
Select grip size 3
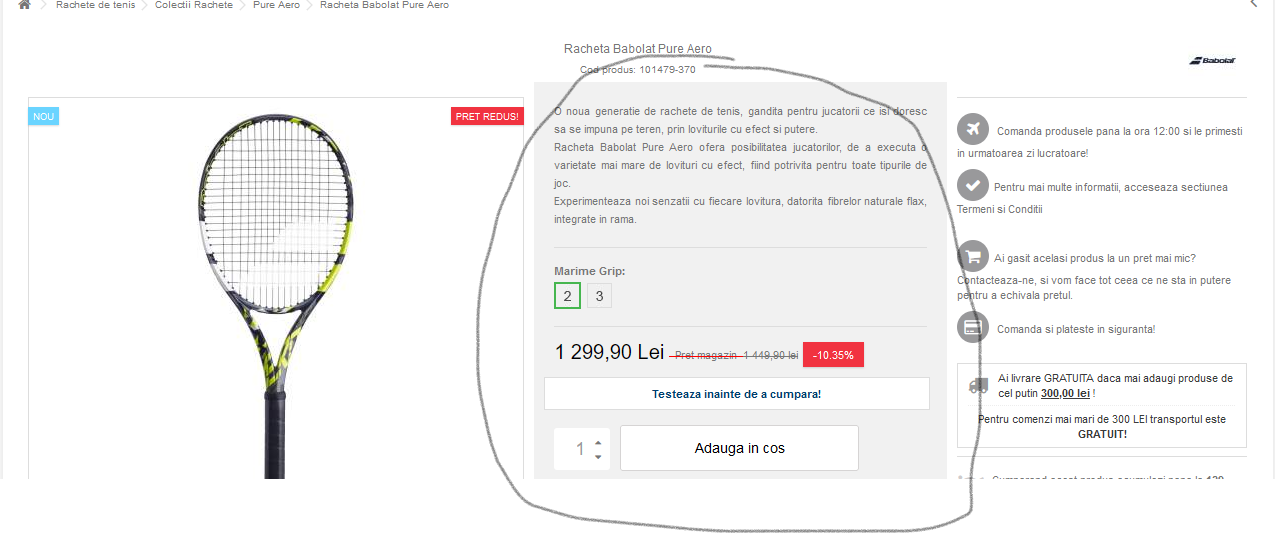click(x=599, y=296)
